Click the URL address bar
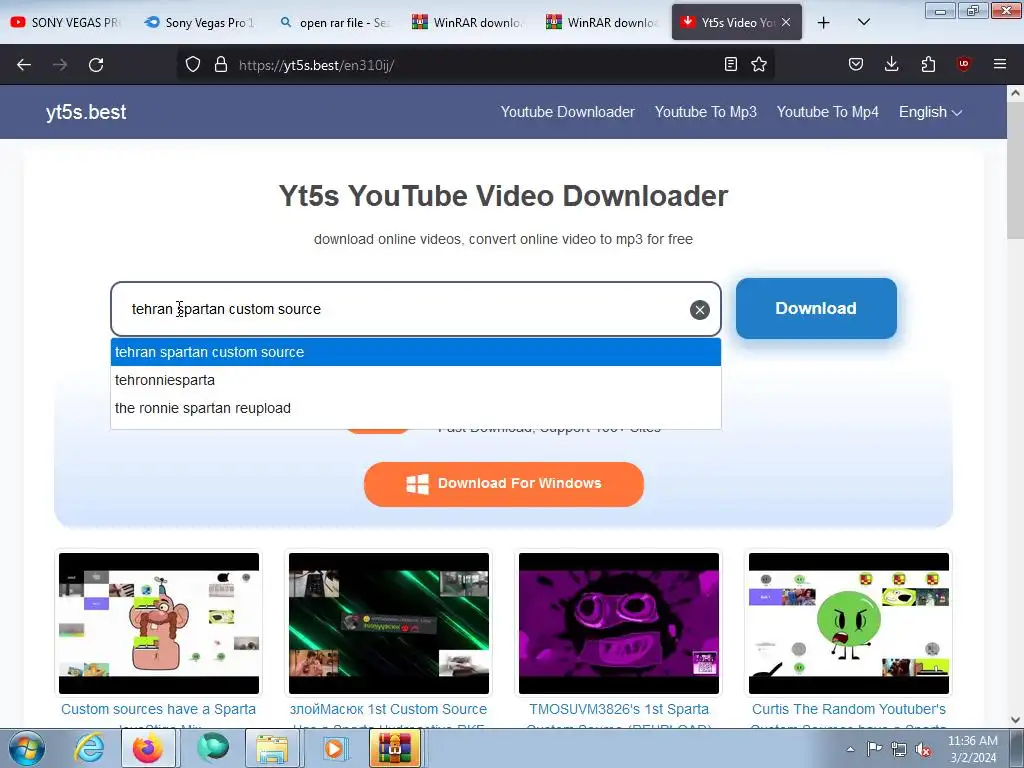This screenshot has width=1024, height=768. [475, 65]
